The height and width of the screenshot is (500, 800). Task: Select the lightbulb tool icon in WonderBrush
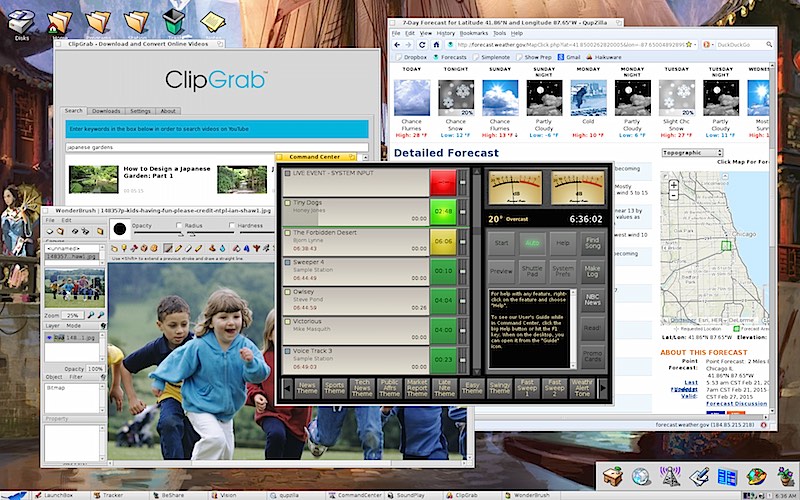tap(124, 248)
